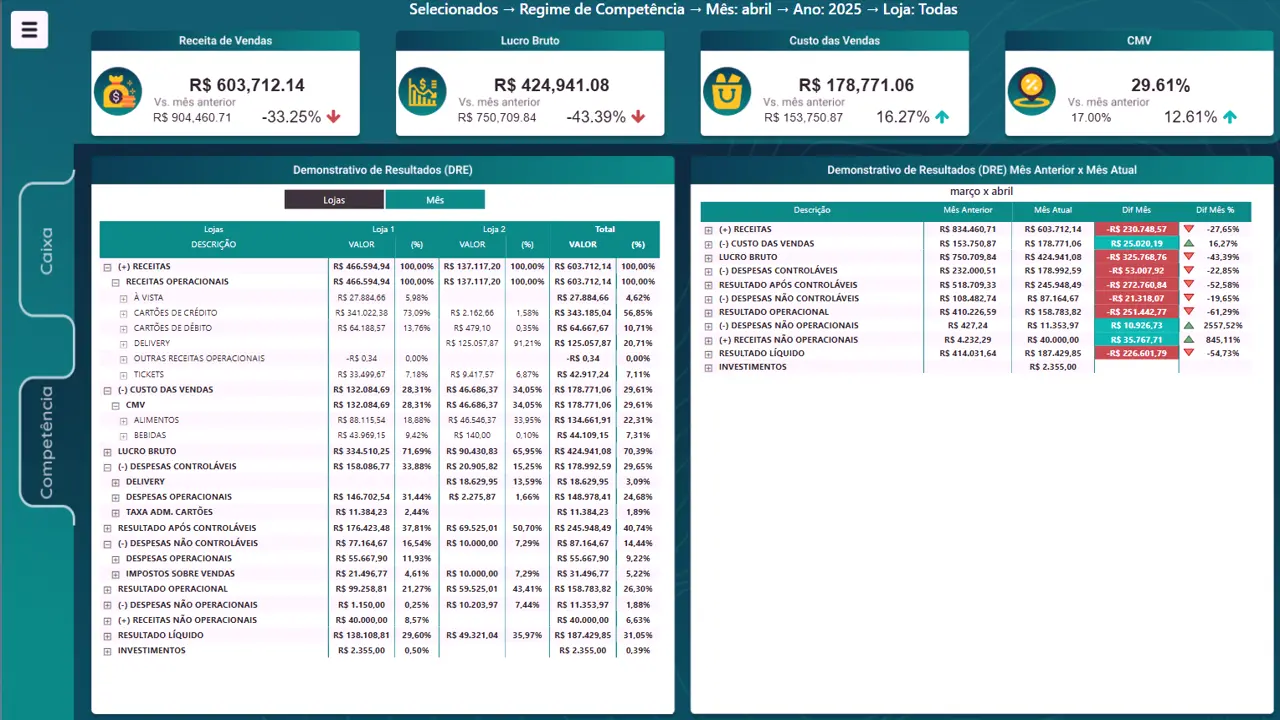Toggle the Mês view button
1280x720 pixels.
(x=435, y=200)
